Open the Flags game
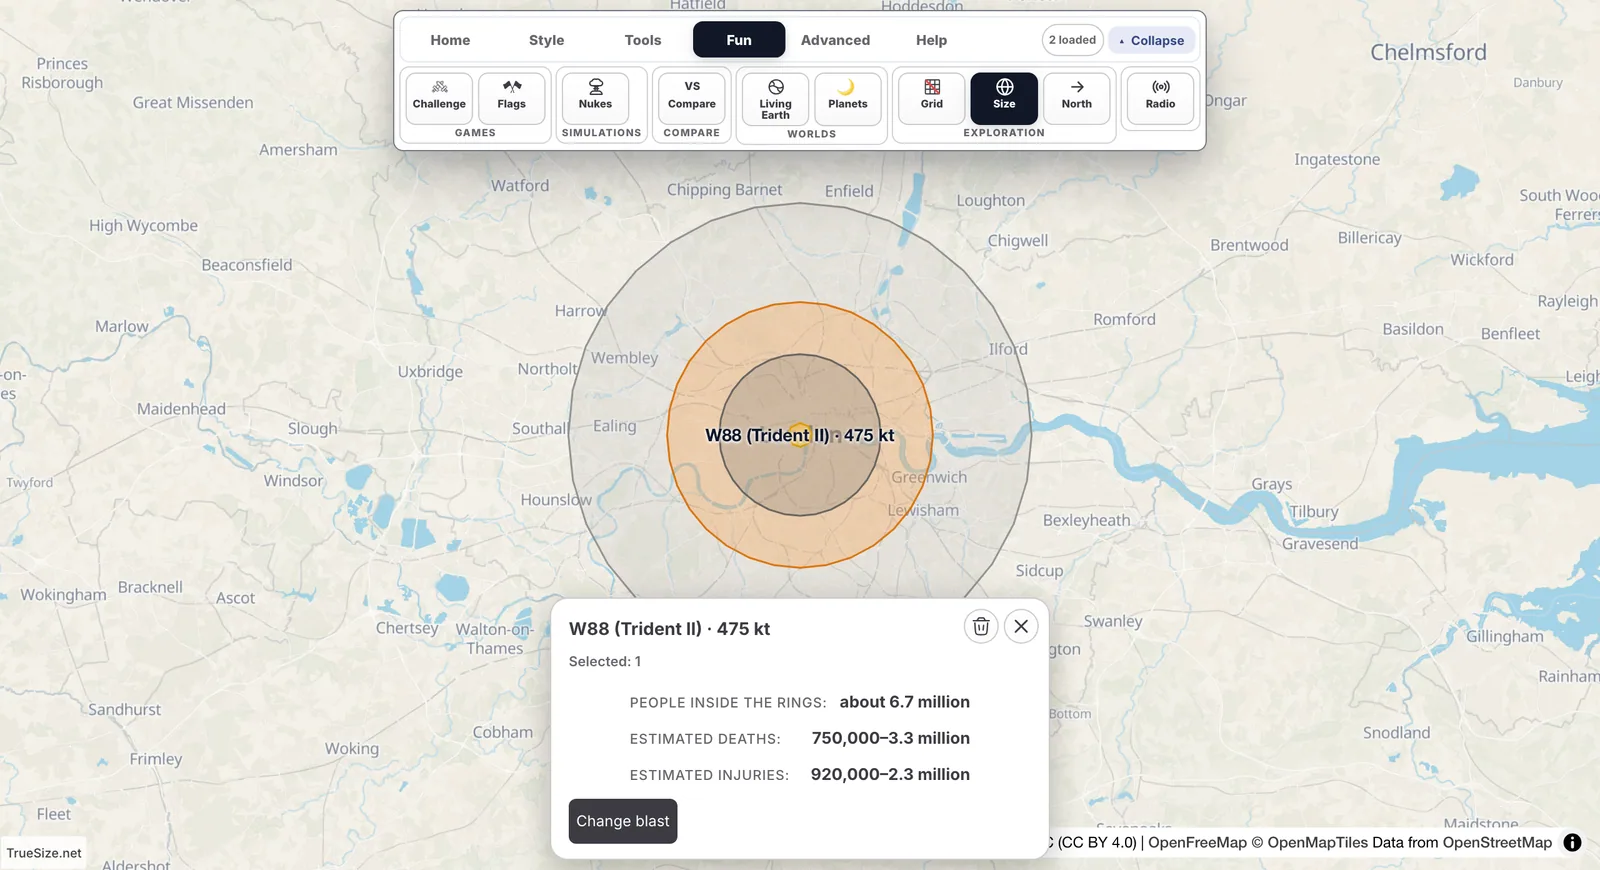The width and height of the screenshot is (1600, 870). pyautogui.click(x=512, y=97)
